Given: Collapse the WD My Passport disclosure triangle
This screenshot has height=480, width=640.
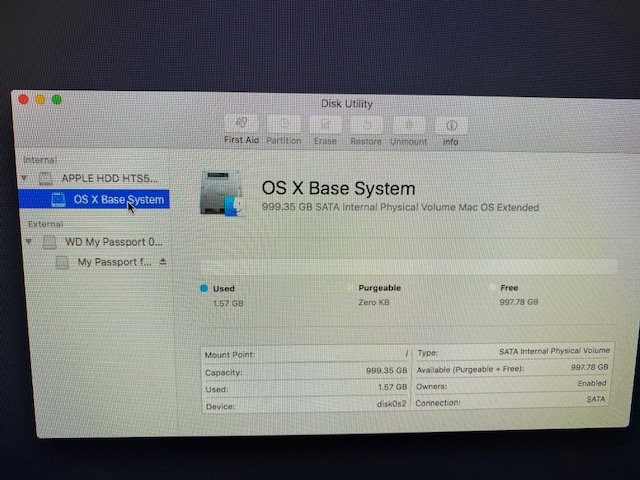Looking at the screenshot, I should point(29,241).
